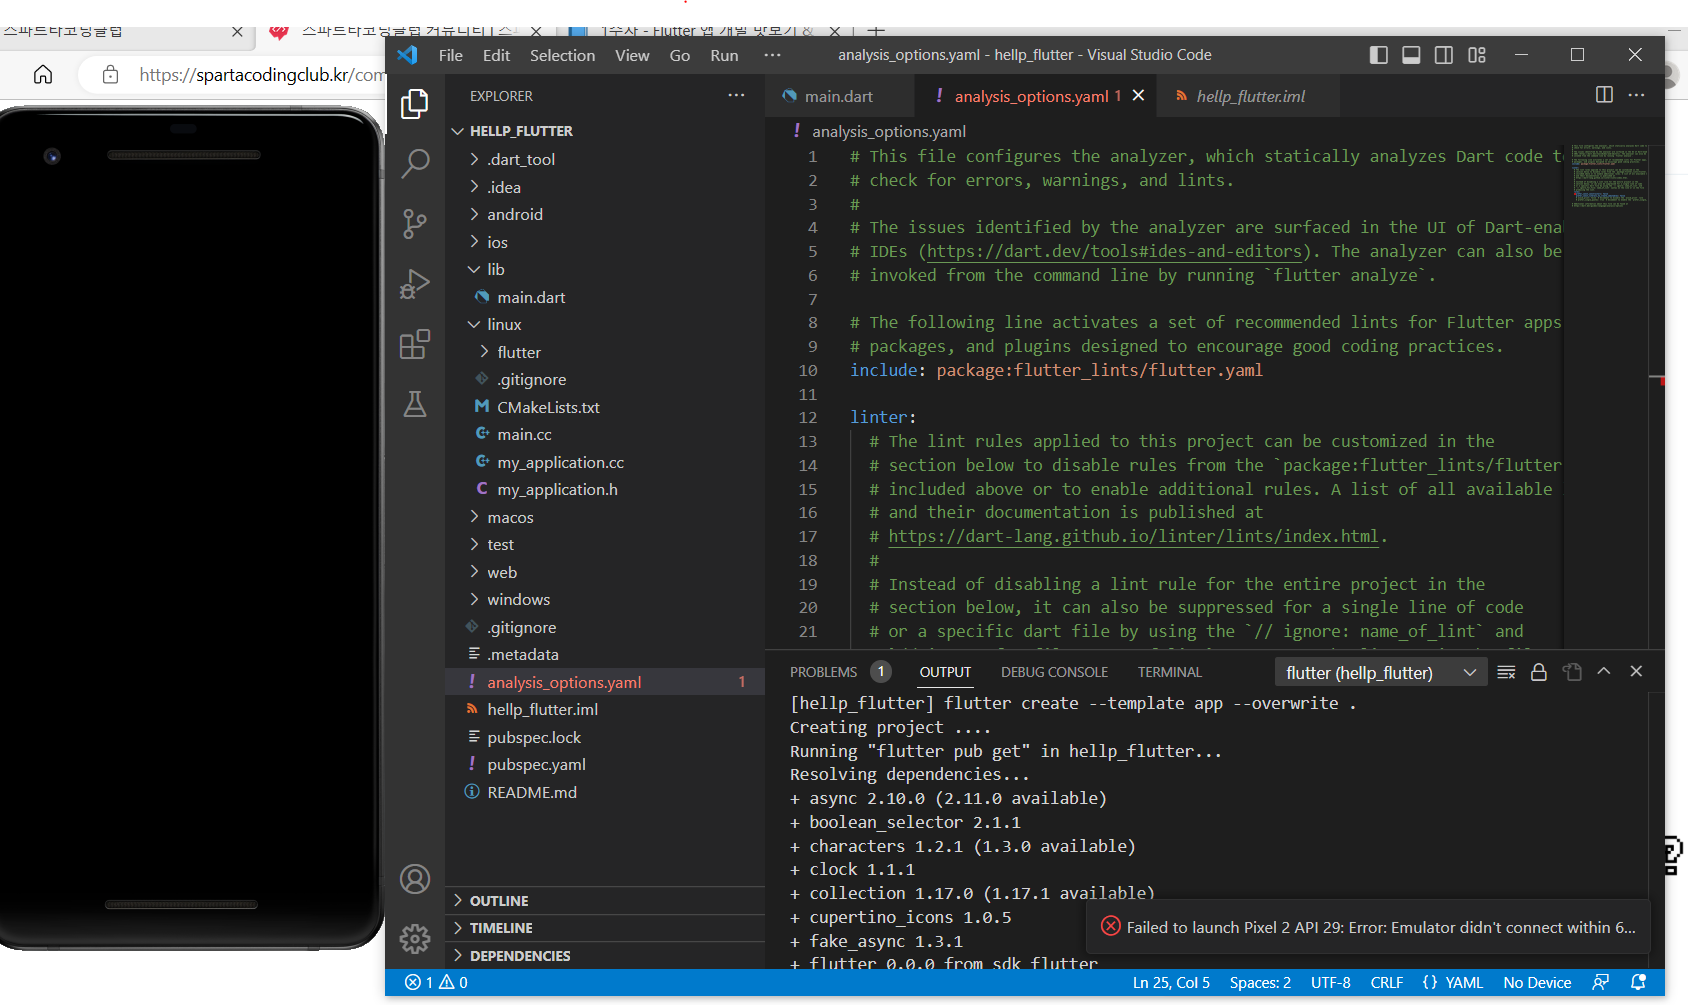
Task: Open the Accounts menu icon
Action: click(x=415, y=879)
